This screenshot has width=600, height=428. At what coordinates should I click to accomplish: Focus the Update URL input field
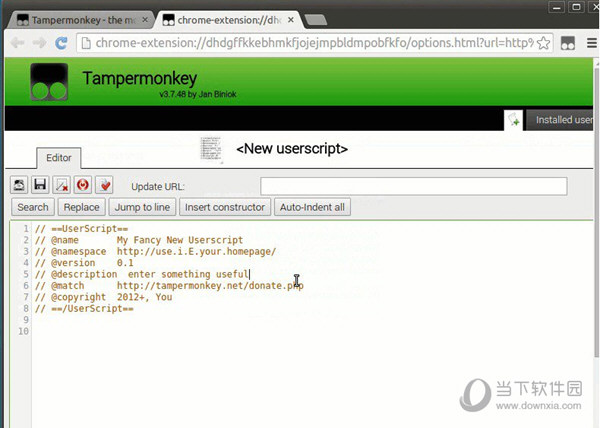click(414, 186)
